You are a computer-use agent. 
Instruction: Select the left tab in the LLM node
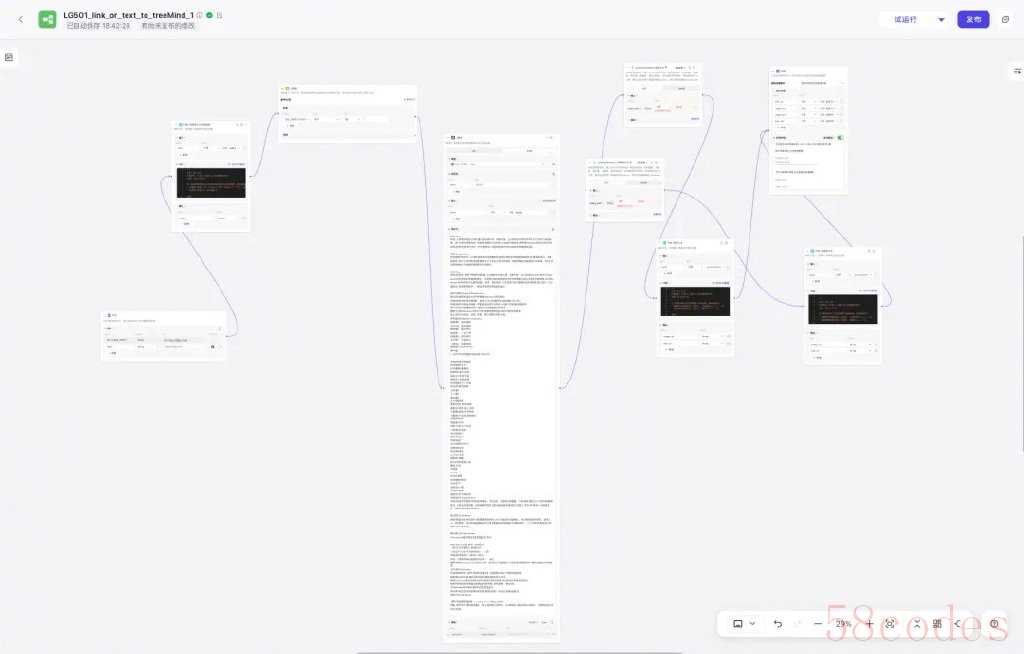pyautogui.click(x=475, y=150)
